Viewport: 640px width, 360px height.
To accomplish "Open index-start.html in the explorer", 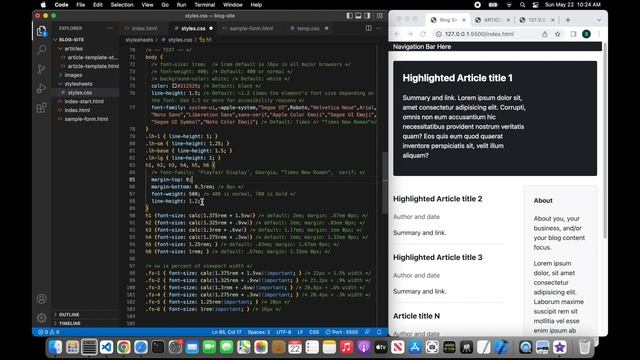I will (84, 101).
